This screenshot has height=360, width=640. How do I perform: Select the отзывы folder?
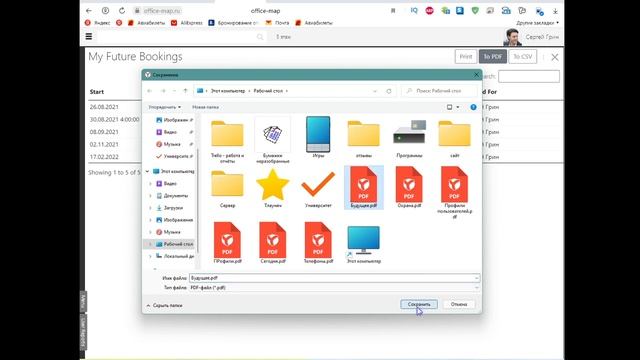tap(363, 139)
